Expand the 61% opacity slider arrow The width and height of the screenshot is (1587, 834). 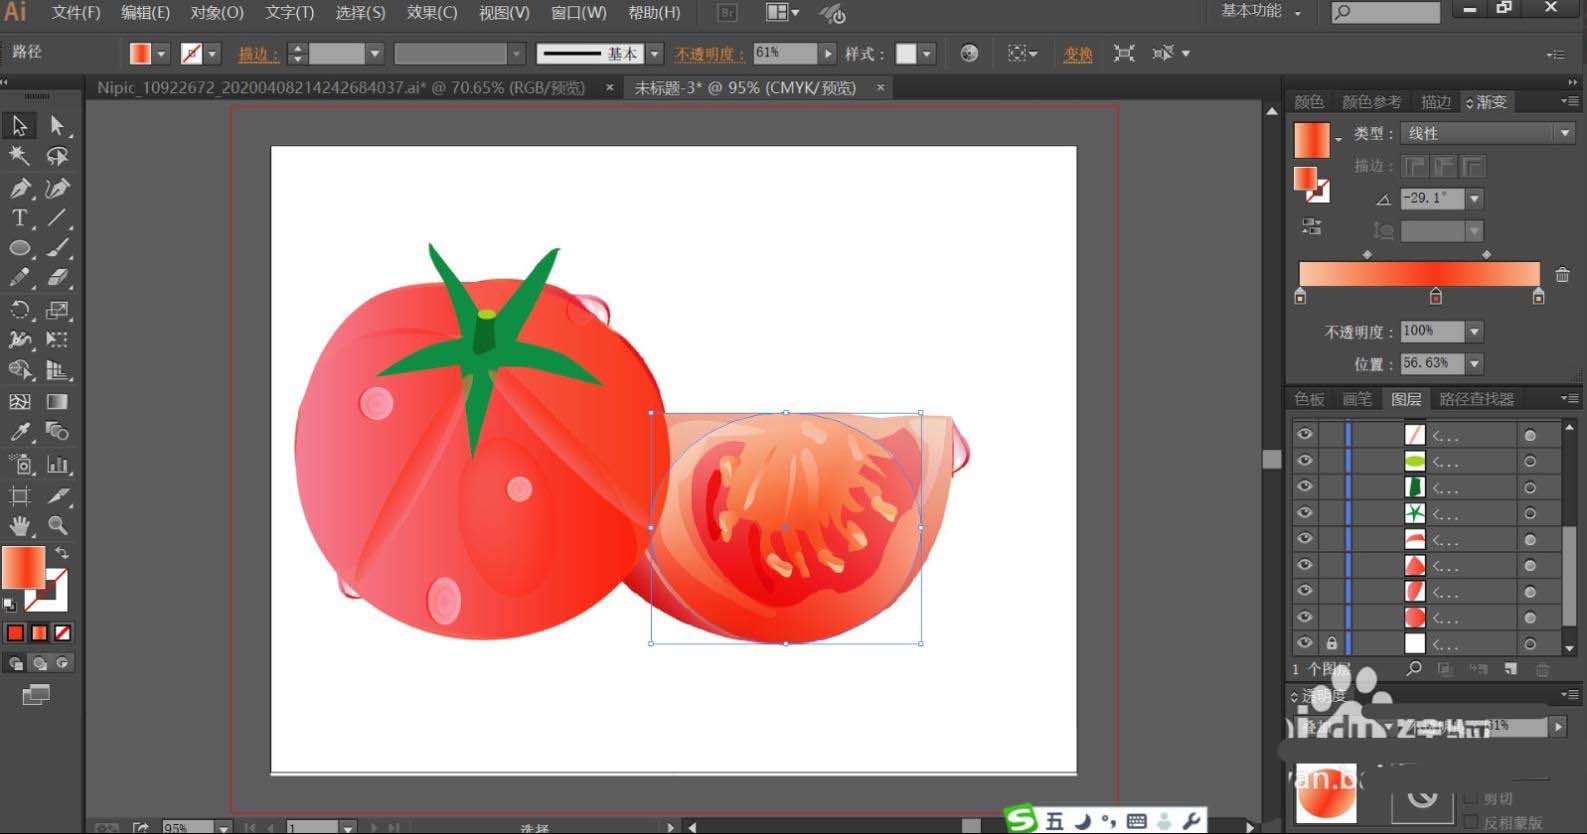pyautogui.click(x=827, y=54)
